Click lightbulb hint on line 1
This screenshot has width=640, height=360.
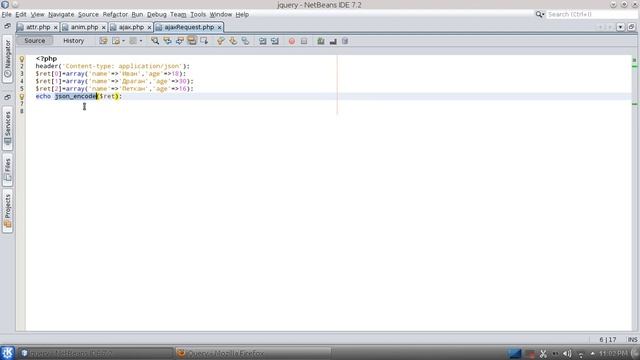pos(22,59)
